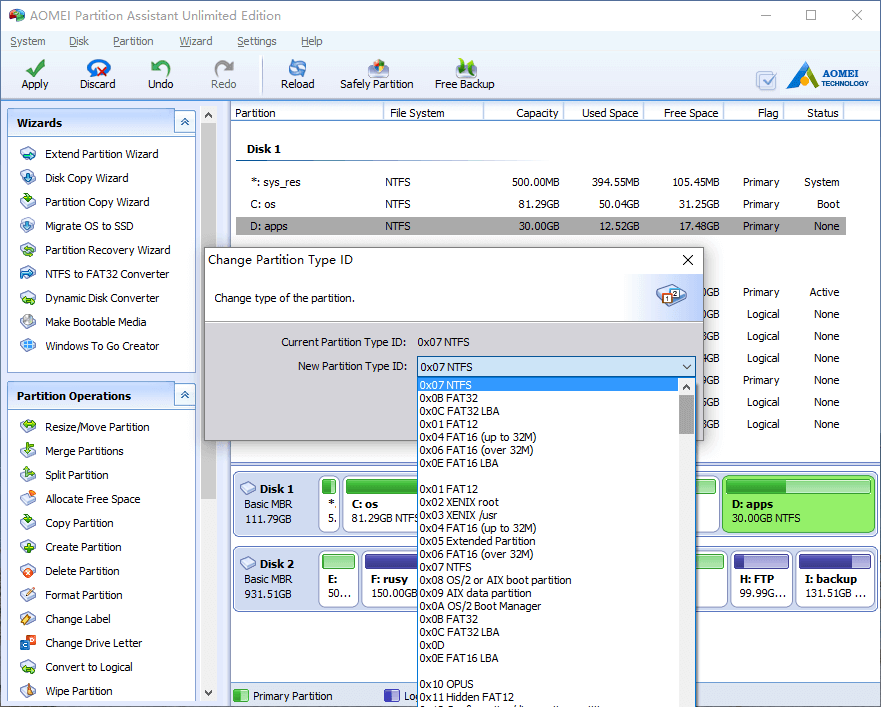The height and width of the screenshot is (707, 881).
Task: Open Safely Partition tool
Action: click(377, 75)
